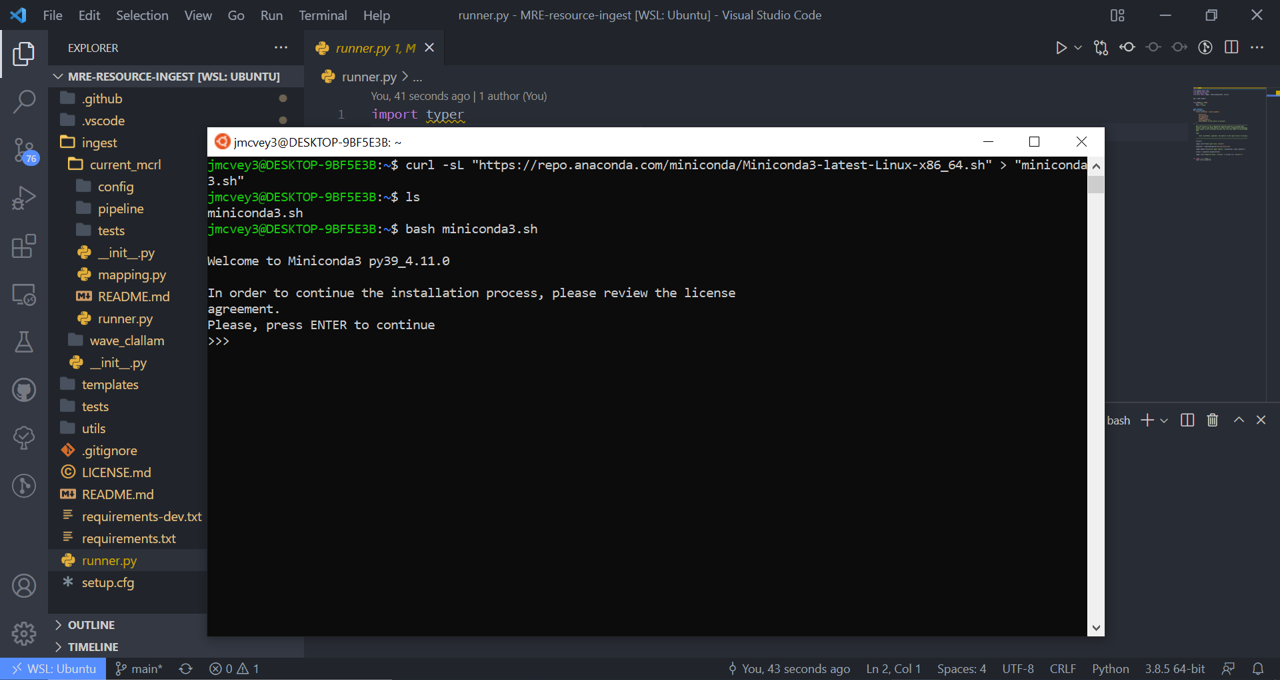Viewport: 1280px width, 680px height.
Task: Open the Help menu
Action: (376, 15)
